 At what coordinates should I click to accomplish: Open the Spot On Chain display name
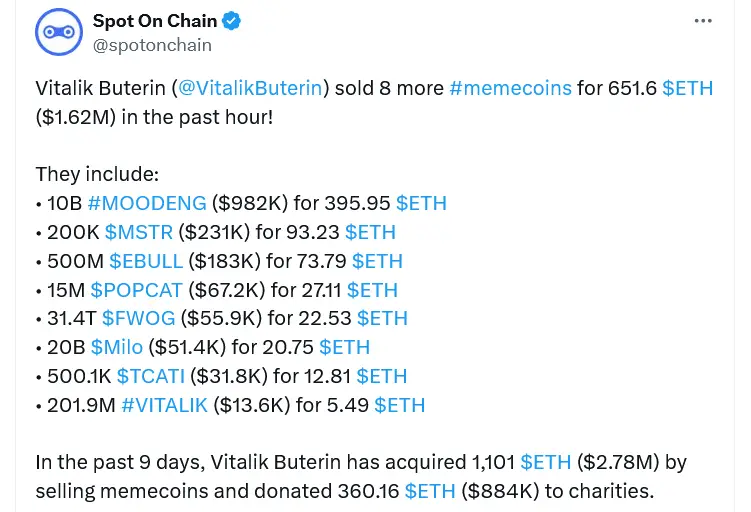pos(154,20)
